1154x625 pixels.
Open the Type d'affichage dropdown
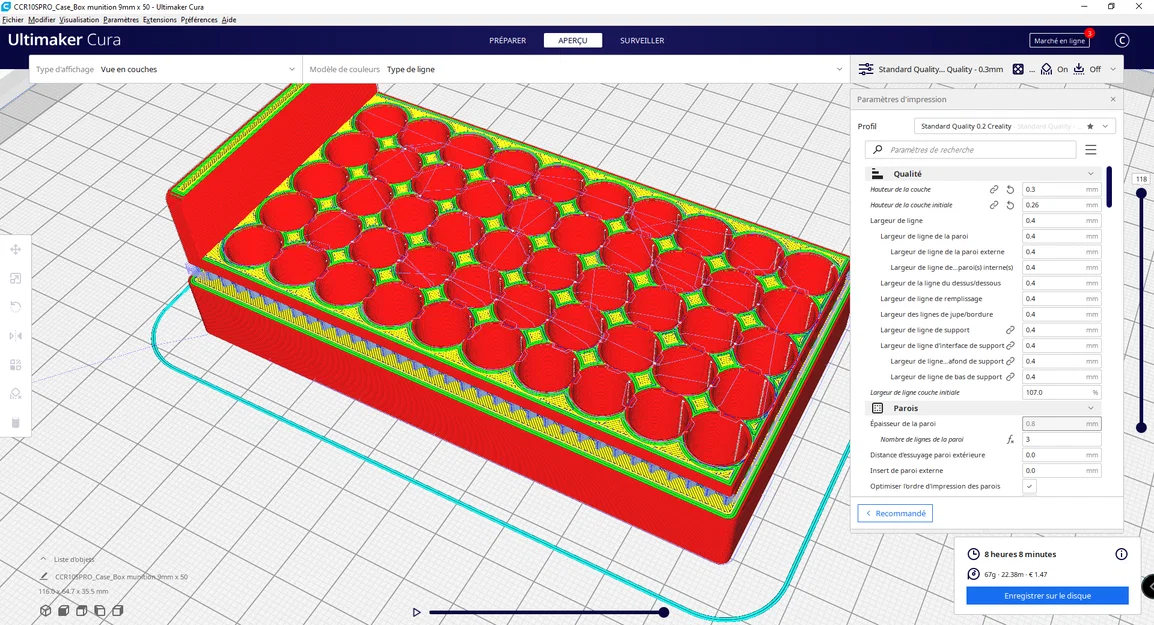(x=166, y=69)
